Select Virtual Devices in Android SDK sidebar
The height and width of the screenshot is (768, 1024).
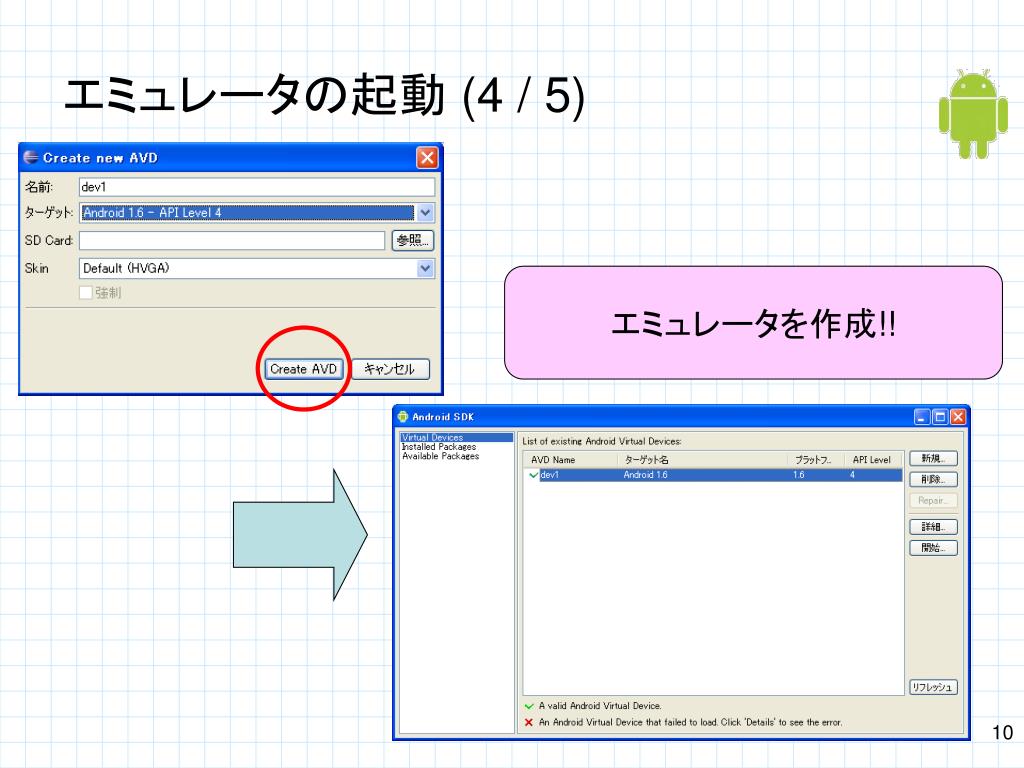(x=456, y=438)
